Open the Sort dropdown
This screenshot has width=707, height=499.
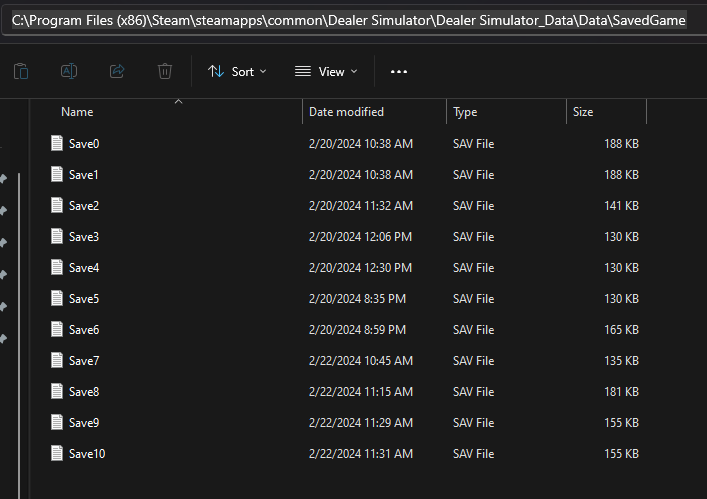coord(237,72)
